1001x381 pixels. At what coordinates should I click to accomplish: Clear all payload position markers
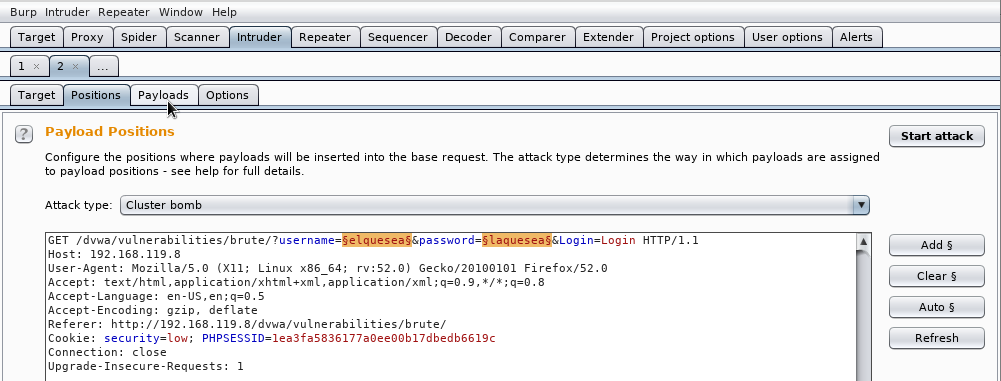pos(937,276)
